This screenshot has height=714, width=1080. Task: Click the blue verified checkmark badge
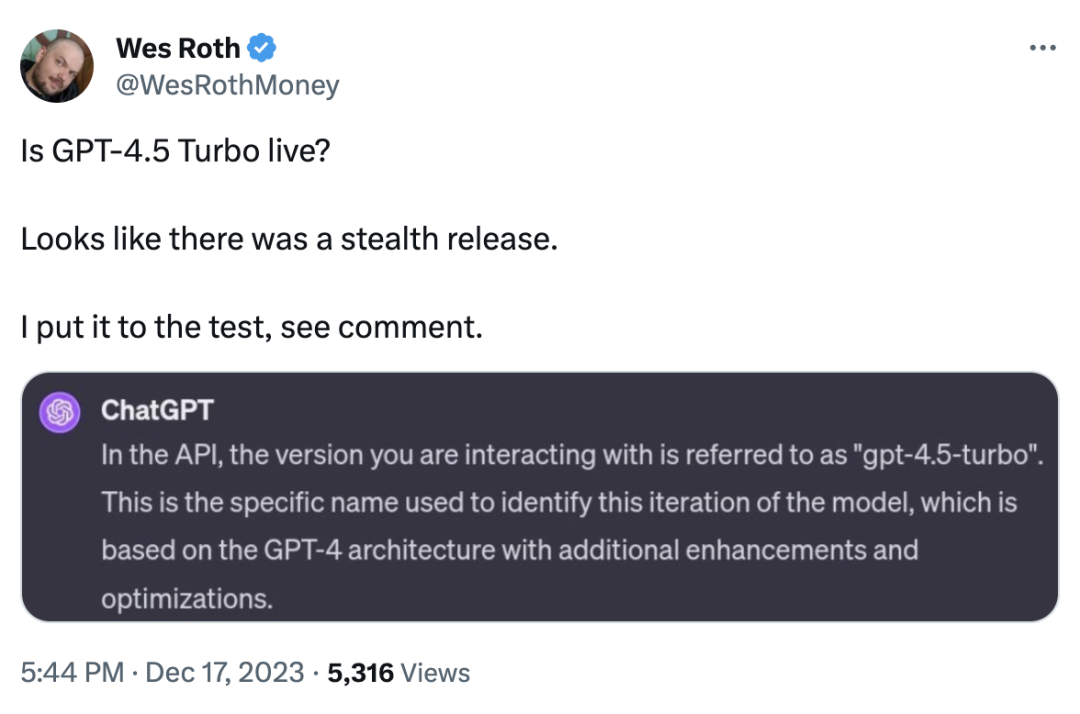(262, 48)
